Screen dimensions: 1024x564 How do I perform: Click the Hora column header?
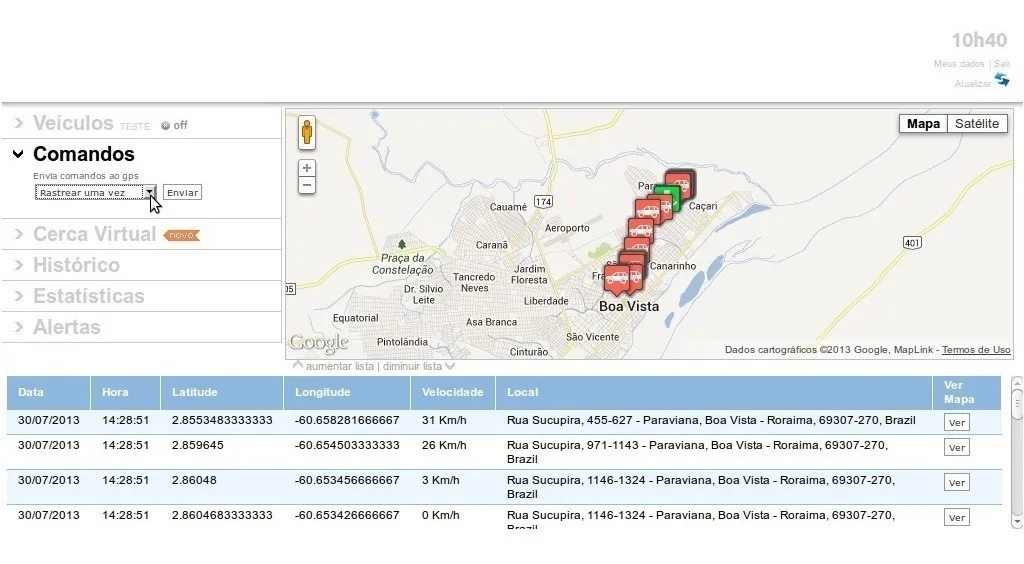coord(125,392)
